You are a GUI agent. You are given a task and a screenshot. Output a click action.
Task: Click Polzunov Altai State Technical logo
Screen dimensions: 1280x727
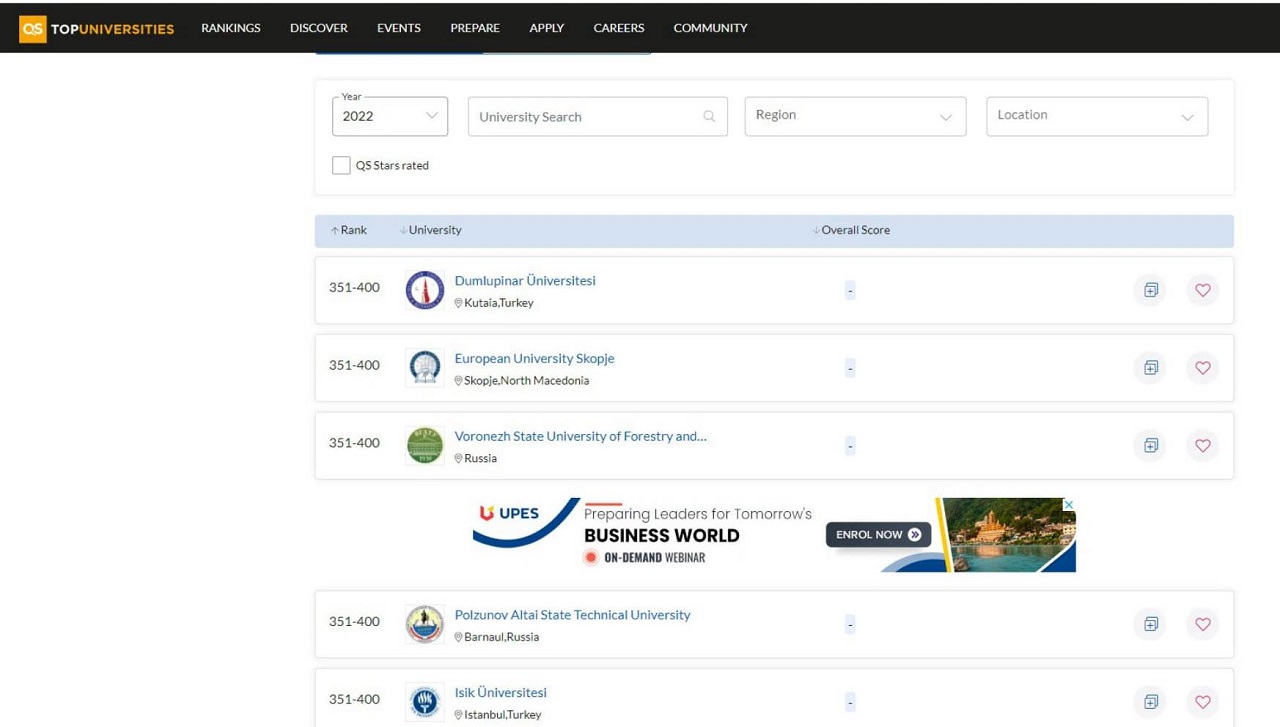(x=425, y=624)
